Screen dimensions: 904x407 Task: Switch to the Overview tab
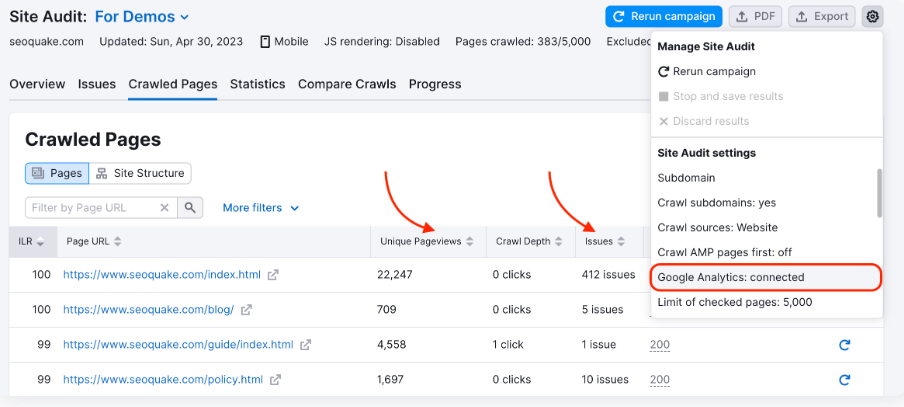pos(37,84)
